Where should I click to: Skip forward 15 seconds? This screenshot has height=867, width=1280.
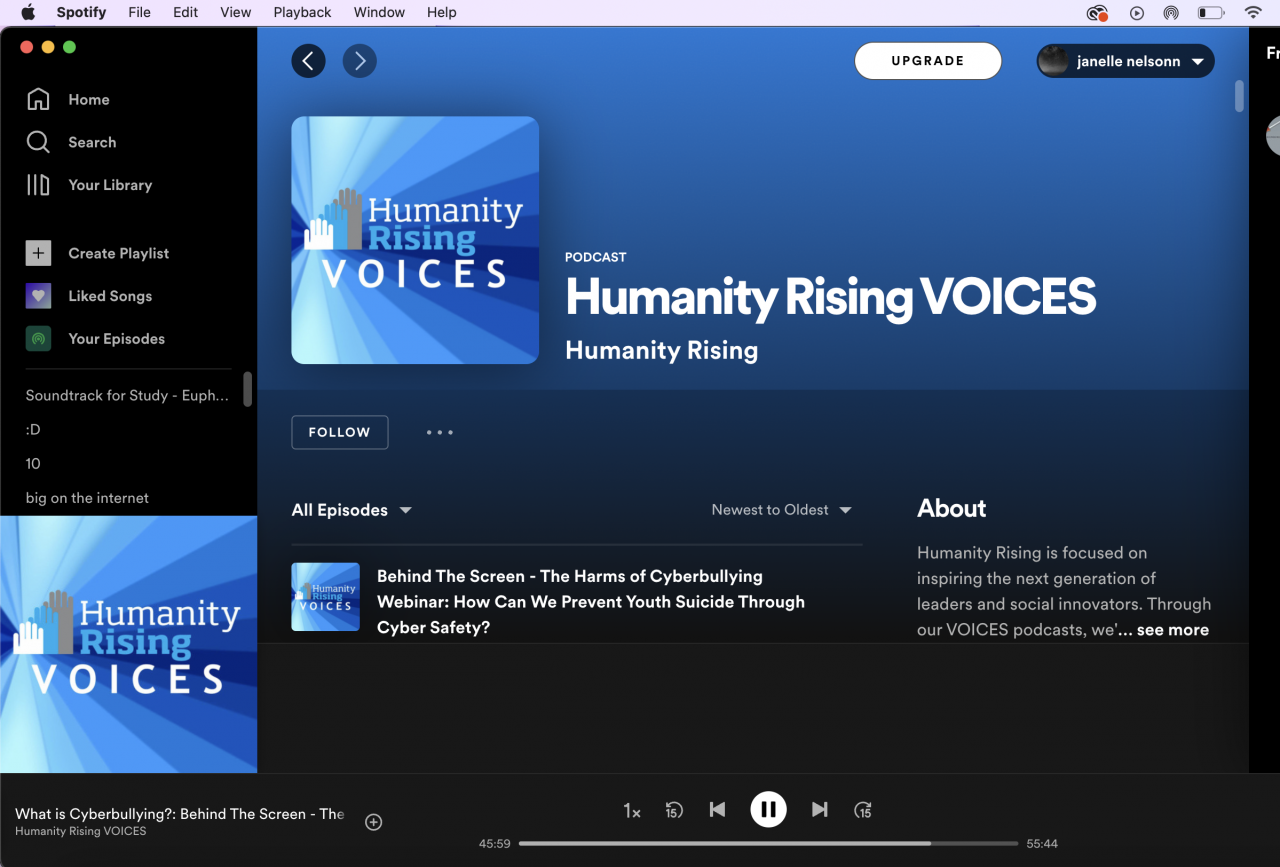coord(863,810)
